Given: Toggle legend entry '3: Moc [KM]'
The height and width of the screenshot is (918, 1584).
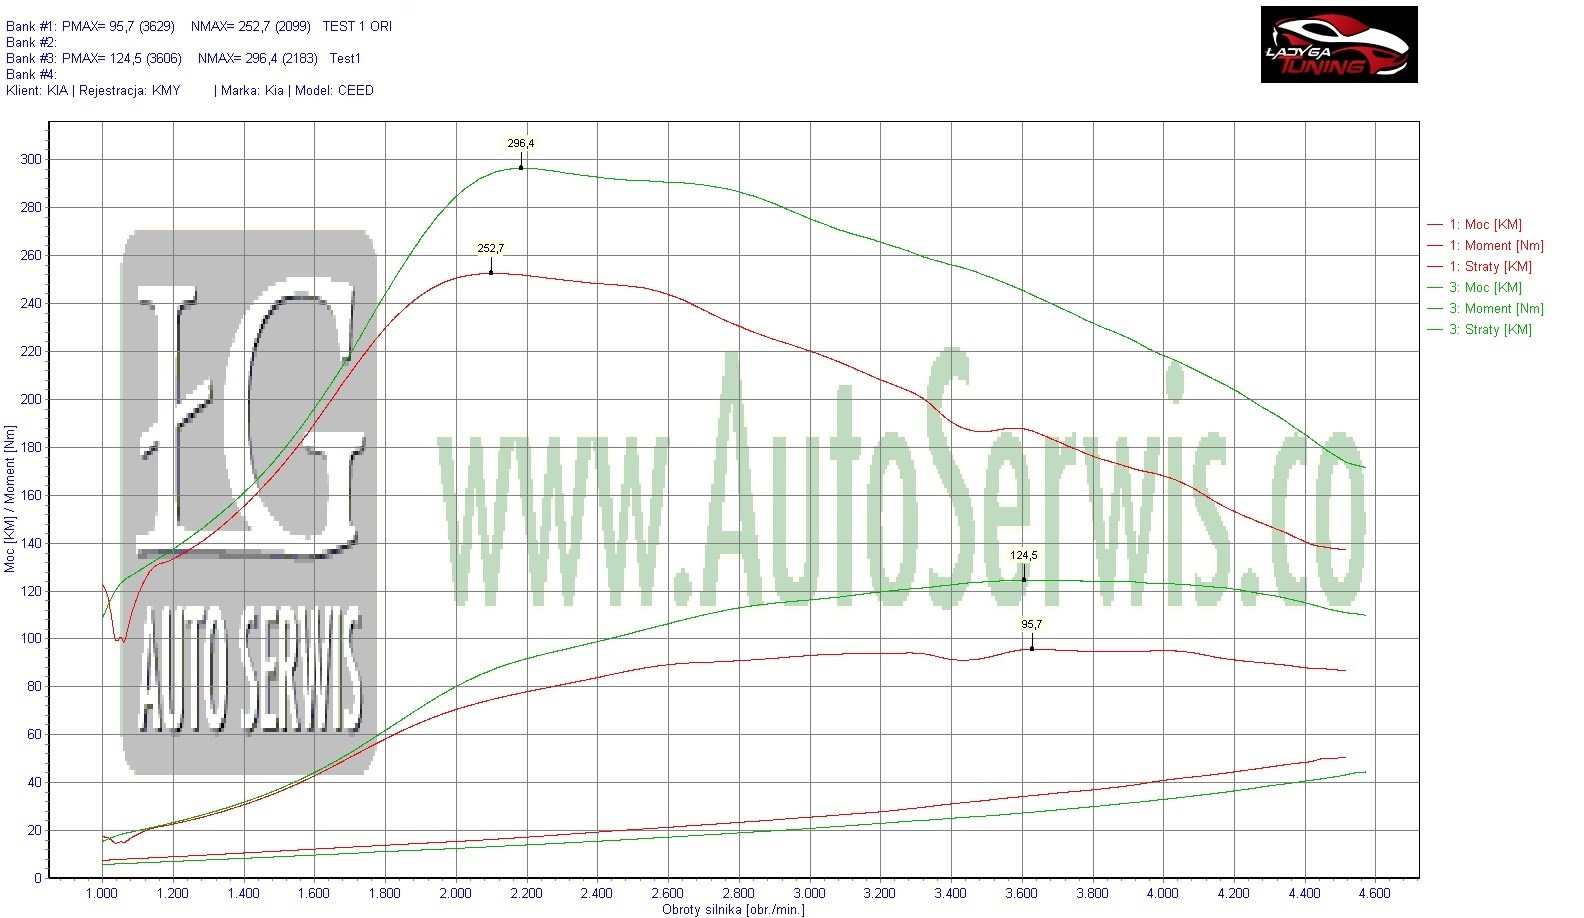Looking at the screenshot, I should point(1485,288).
